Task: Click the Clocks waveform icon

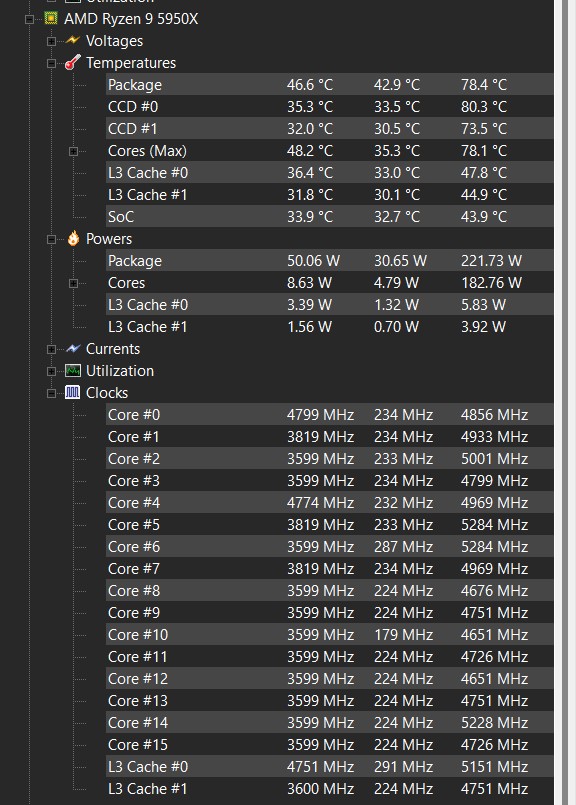Action: click(73, 393)
